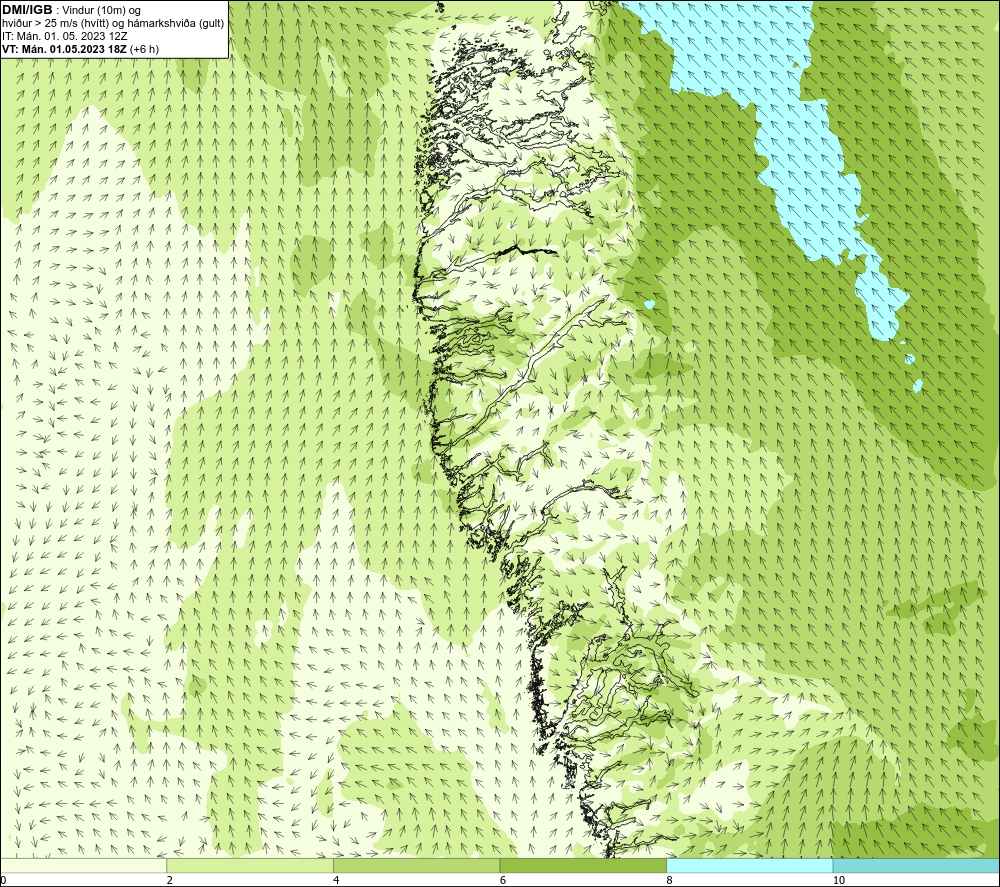Click the 0–2 m/s pale legend color
This screenshot has width=1000, height=887.
[84, 865]
